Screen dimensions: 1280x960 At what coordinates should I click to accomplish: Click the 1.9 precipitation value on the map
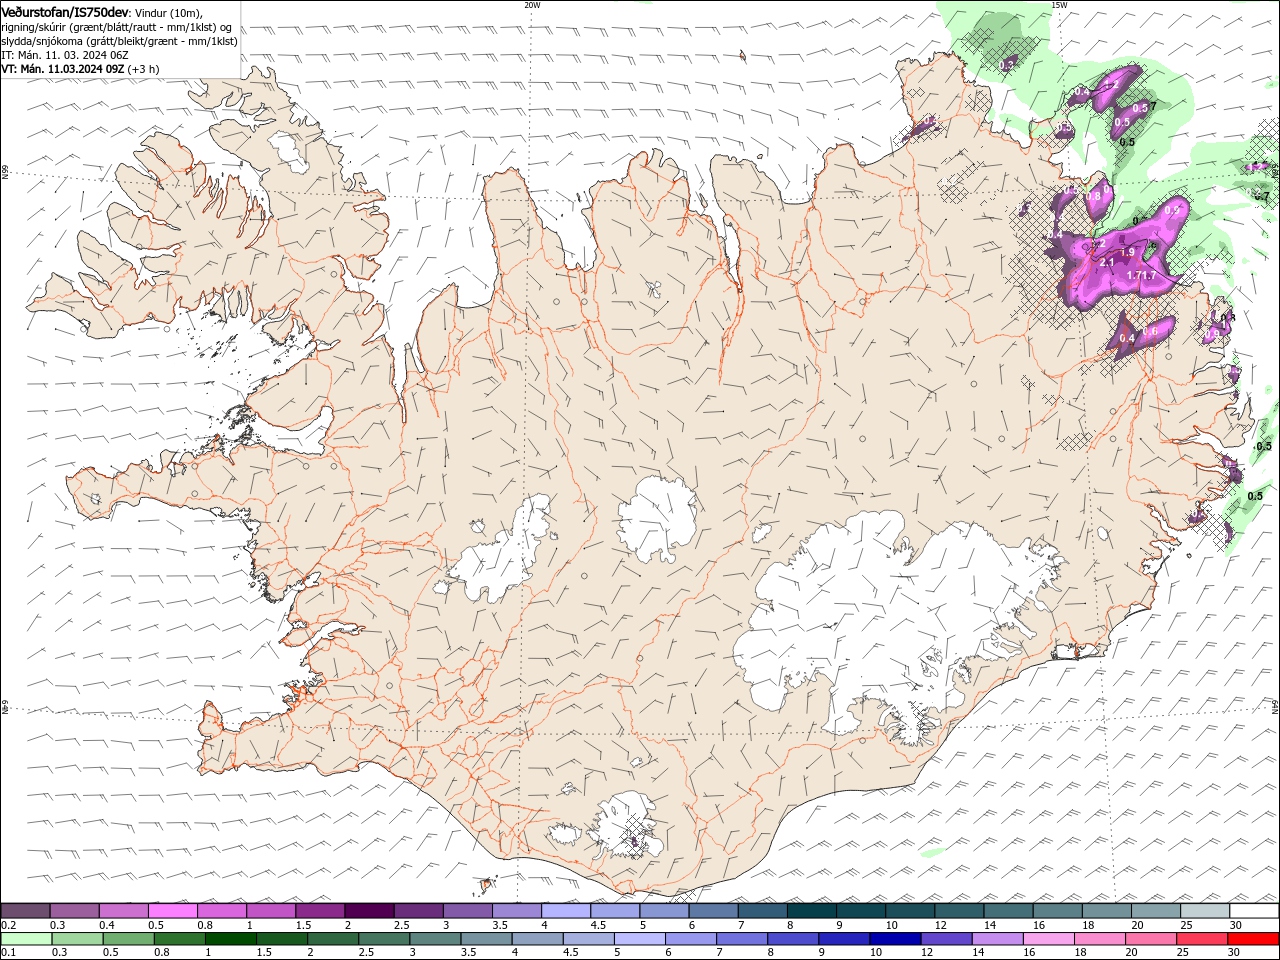click(x=1127, y=252)
